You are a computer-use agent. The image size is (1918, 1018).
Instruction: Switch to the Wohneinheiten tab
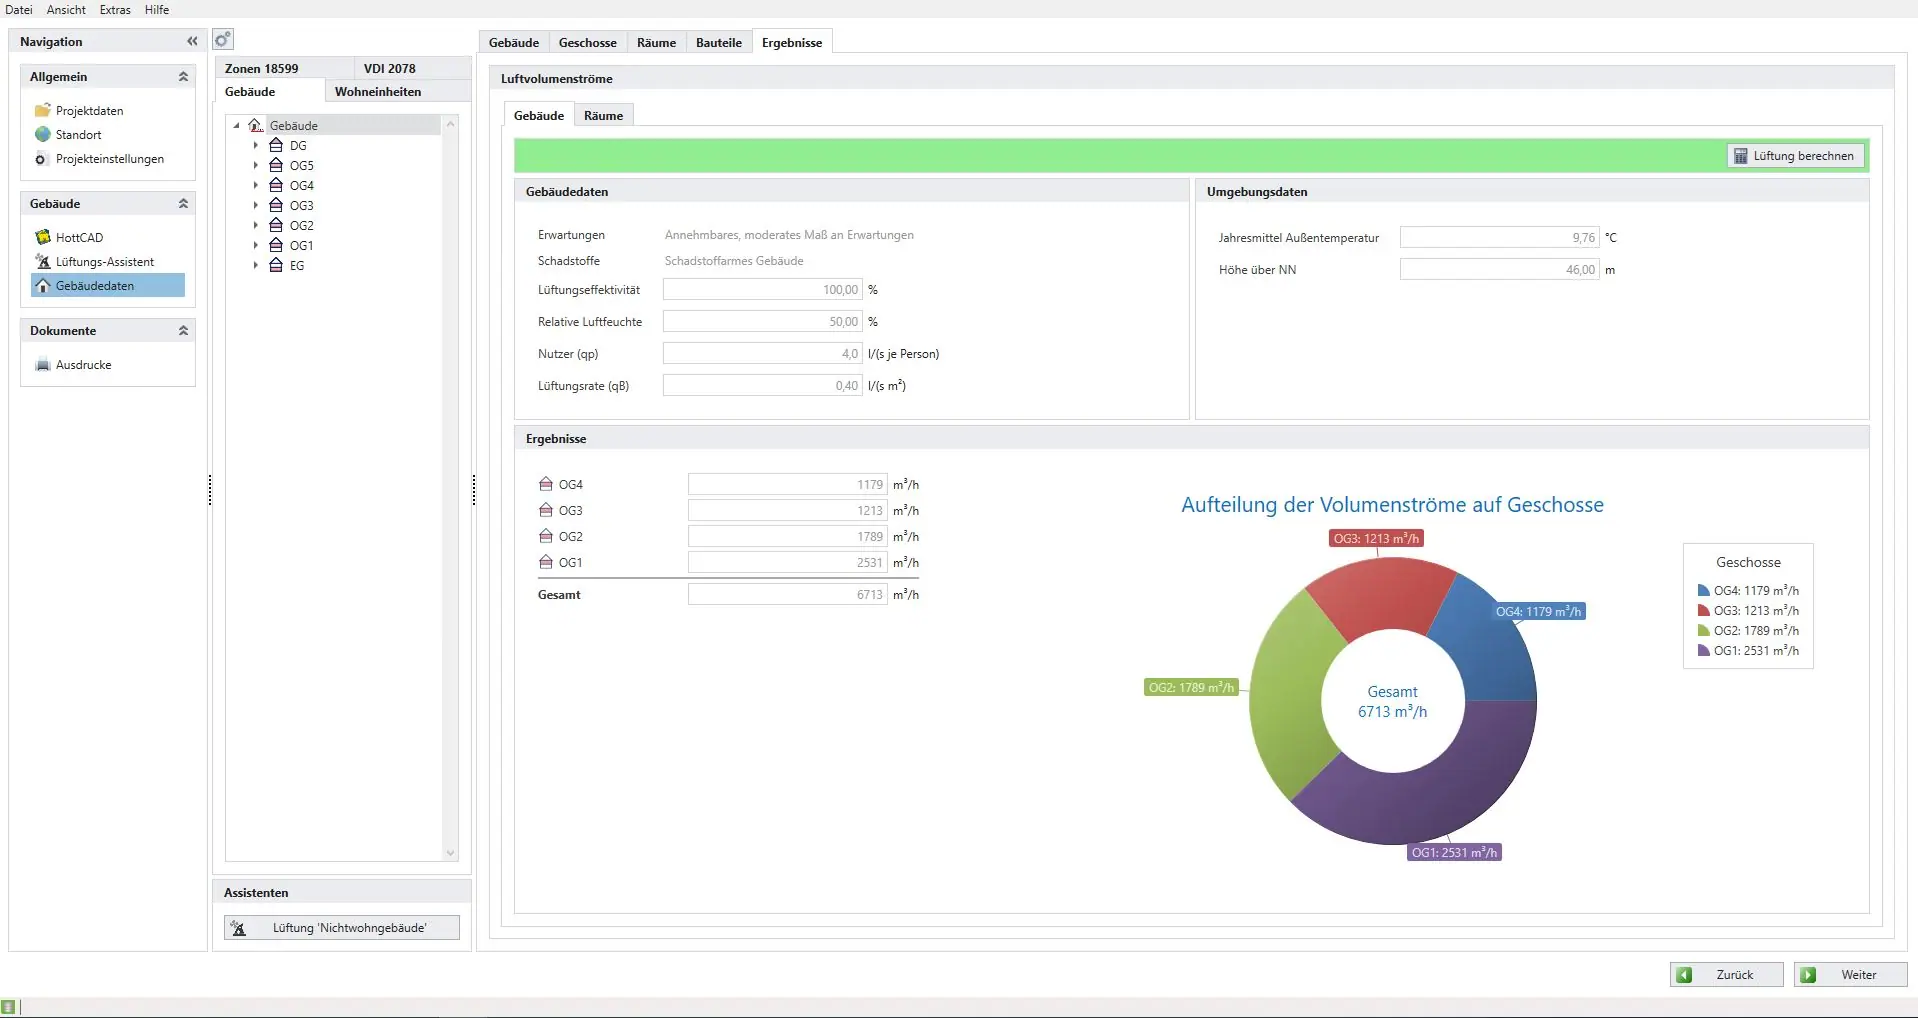[378, 92]
